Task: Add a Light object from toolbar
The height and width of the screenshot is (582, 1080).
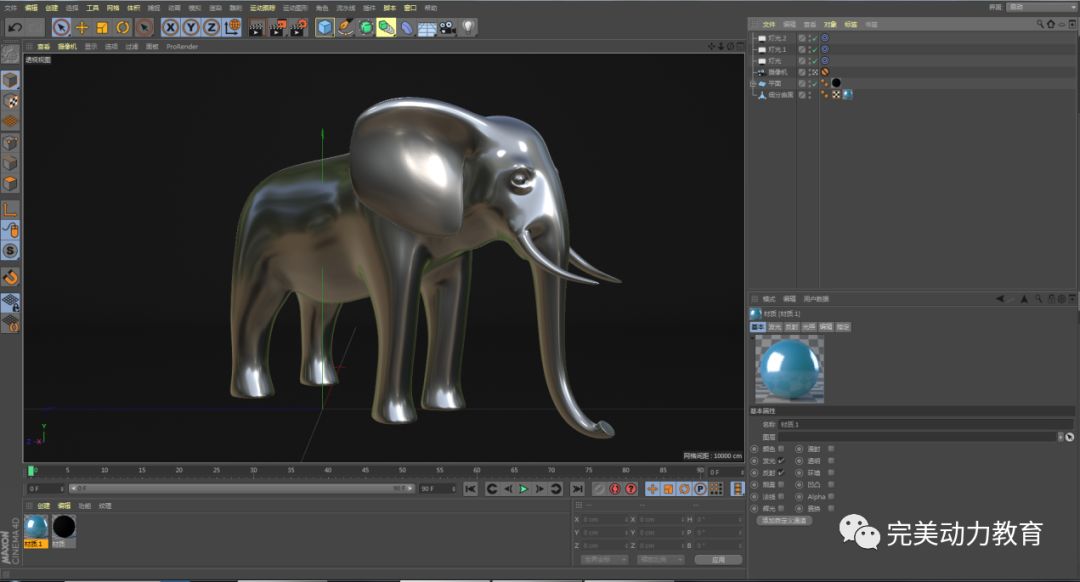Action: point(468,28)
